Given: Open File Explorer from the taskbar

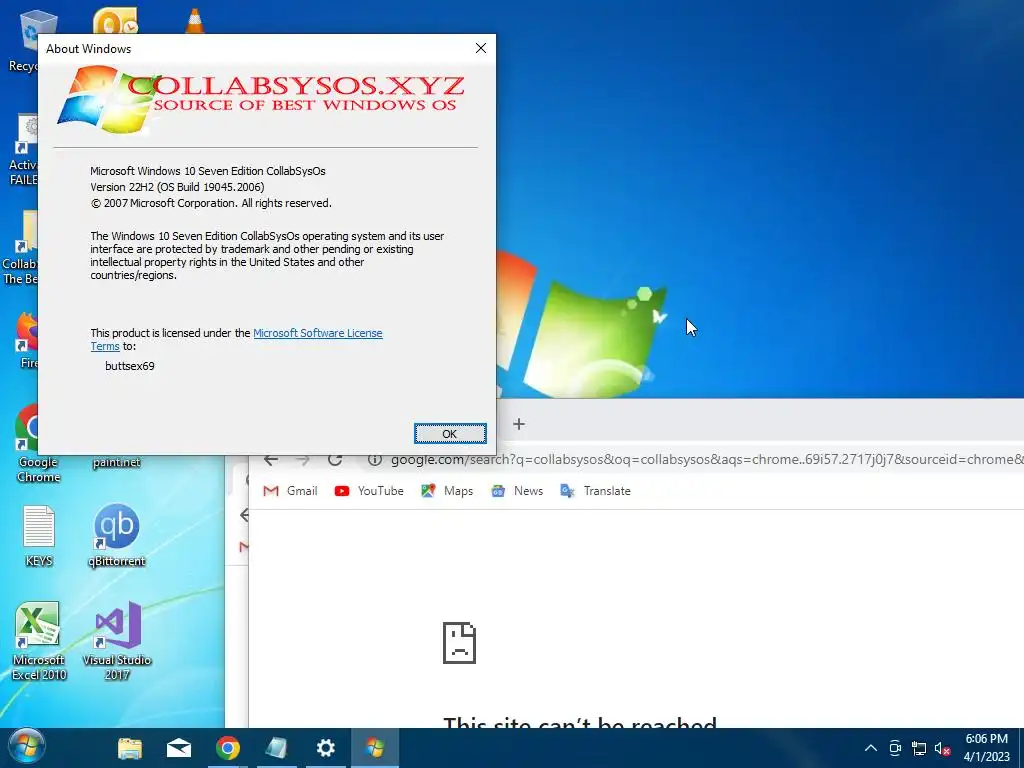Looking at the screenshot, I should pos(130,748).
